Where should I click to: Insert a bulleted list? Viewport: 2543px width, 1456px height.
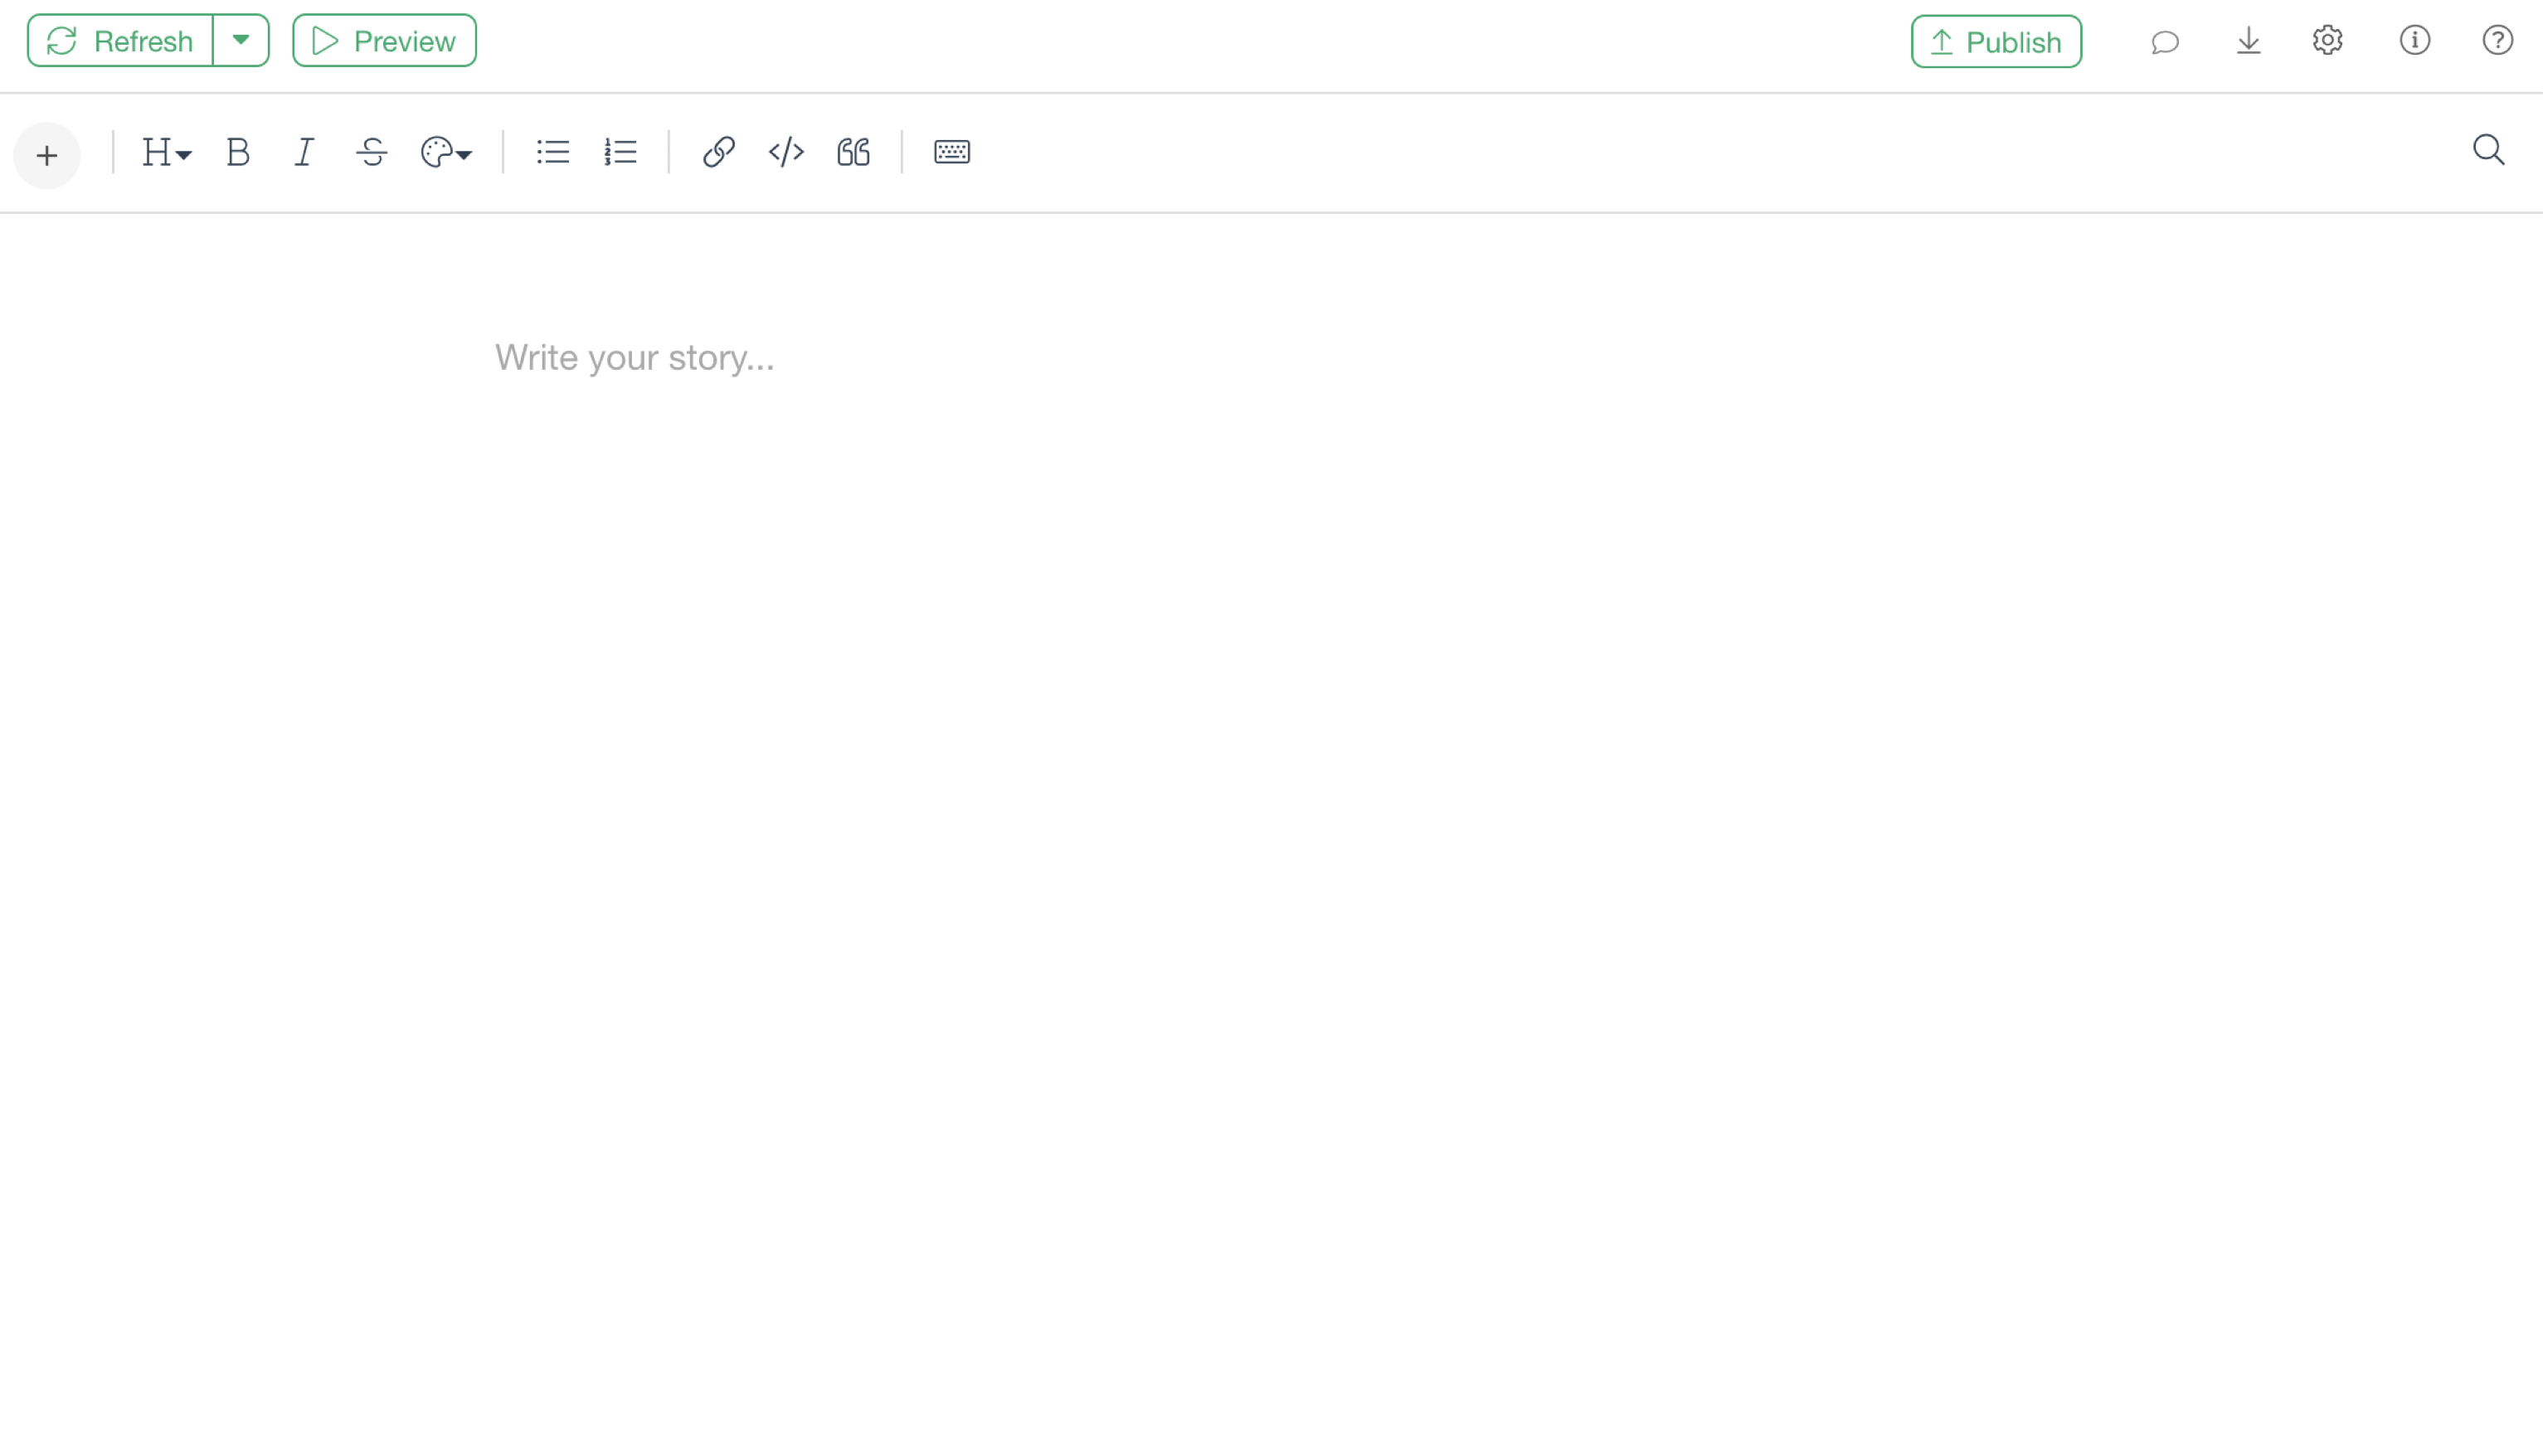[552, 152]
